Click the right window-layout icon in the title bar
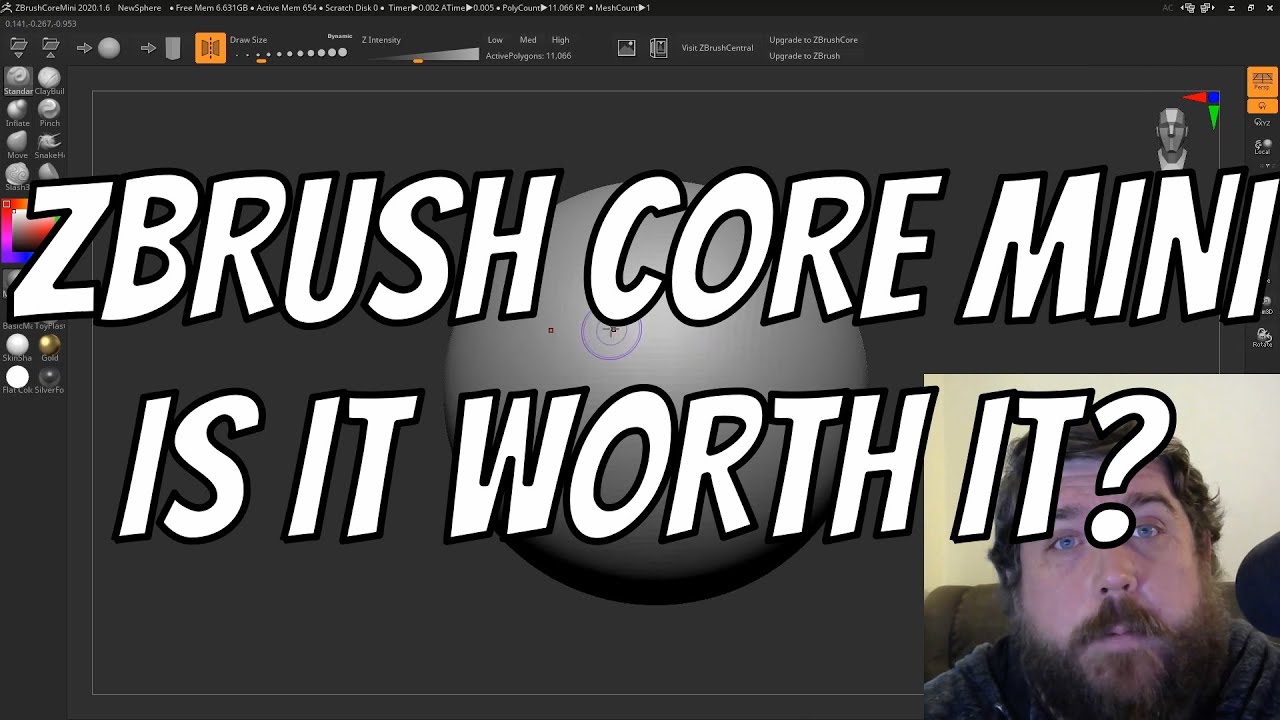Image resolution: width=1280 pixels, height=720 pixels. (1207, 8)
